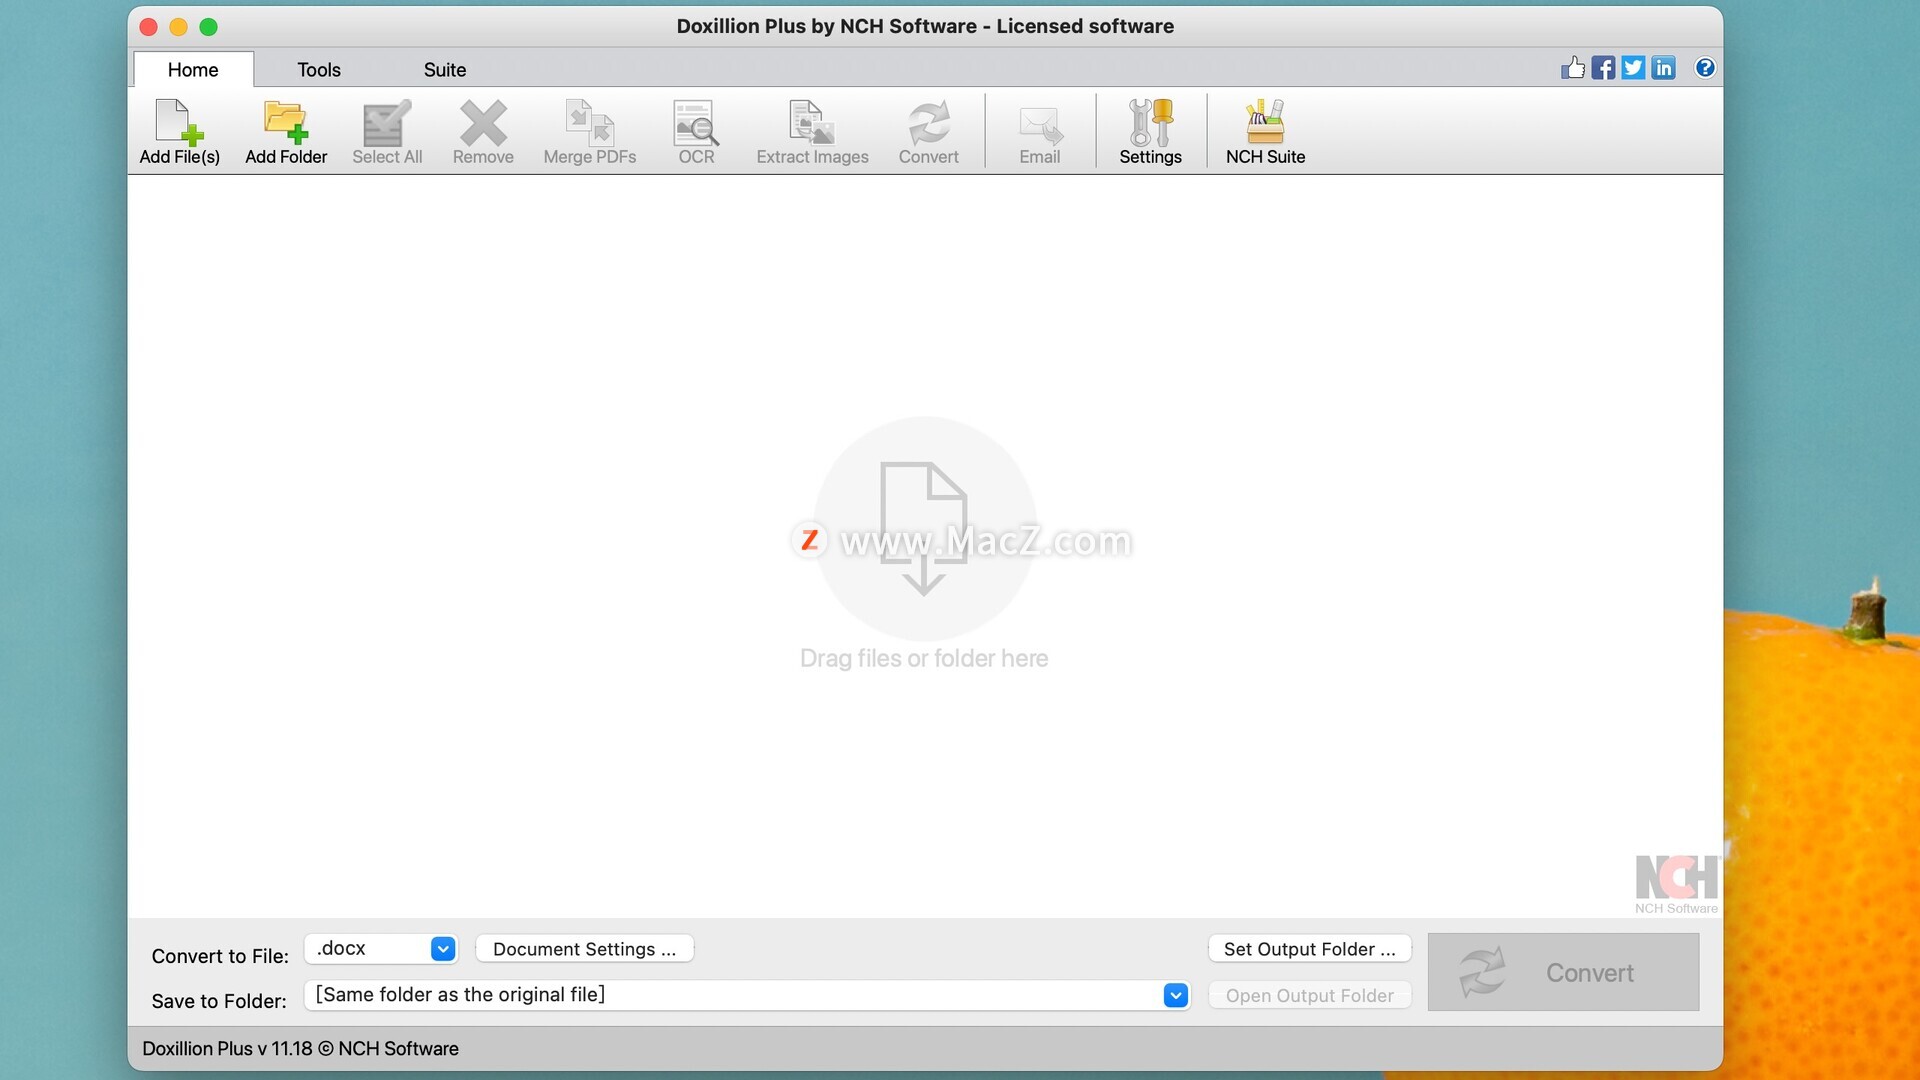1920x1080 pixels.
Task: Click the Select All toolbar icon
Action: (387, 132)
